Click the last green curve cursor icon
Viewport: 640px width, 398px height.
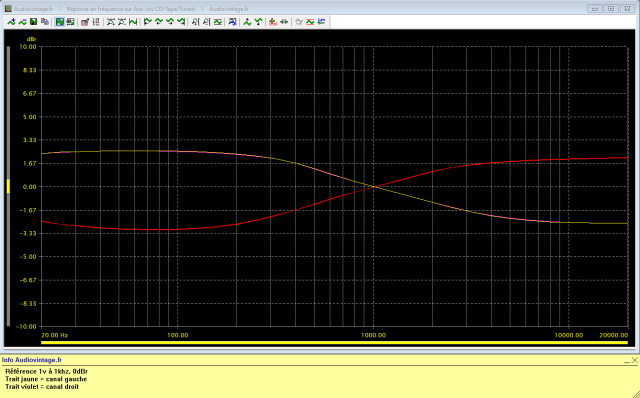181,22
